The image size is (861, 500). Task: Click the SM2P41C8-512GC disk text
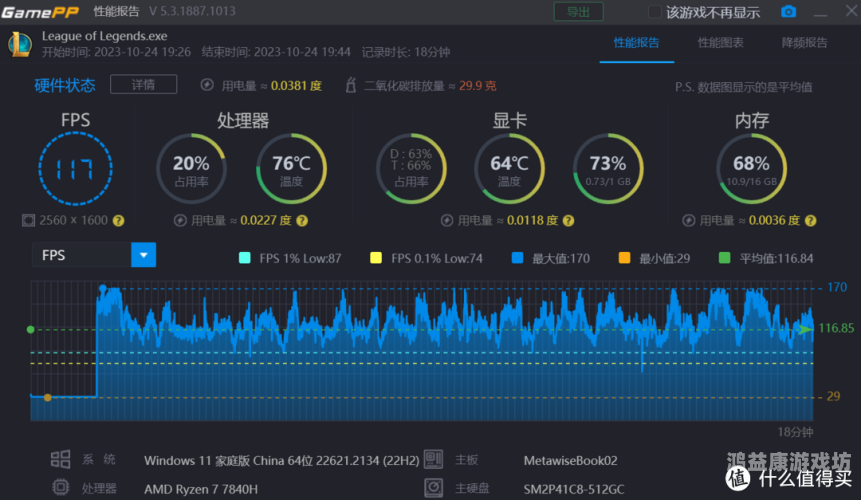pyautogui.click(x=574, y=488)
